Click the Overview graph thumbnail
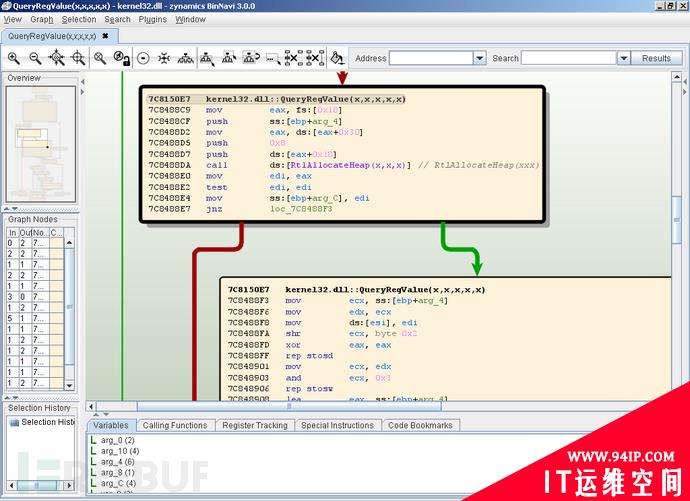This screenshot has width=690, height=501. click(40, 144)
